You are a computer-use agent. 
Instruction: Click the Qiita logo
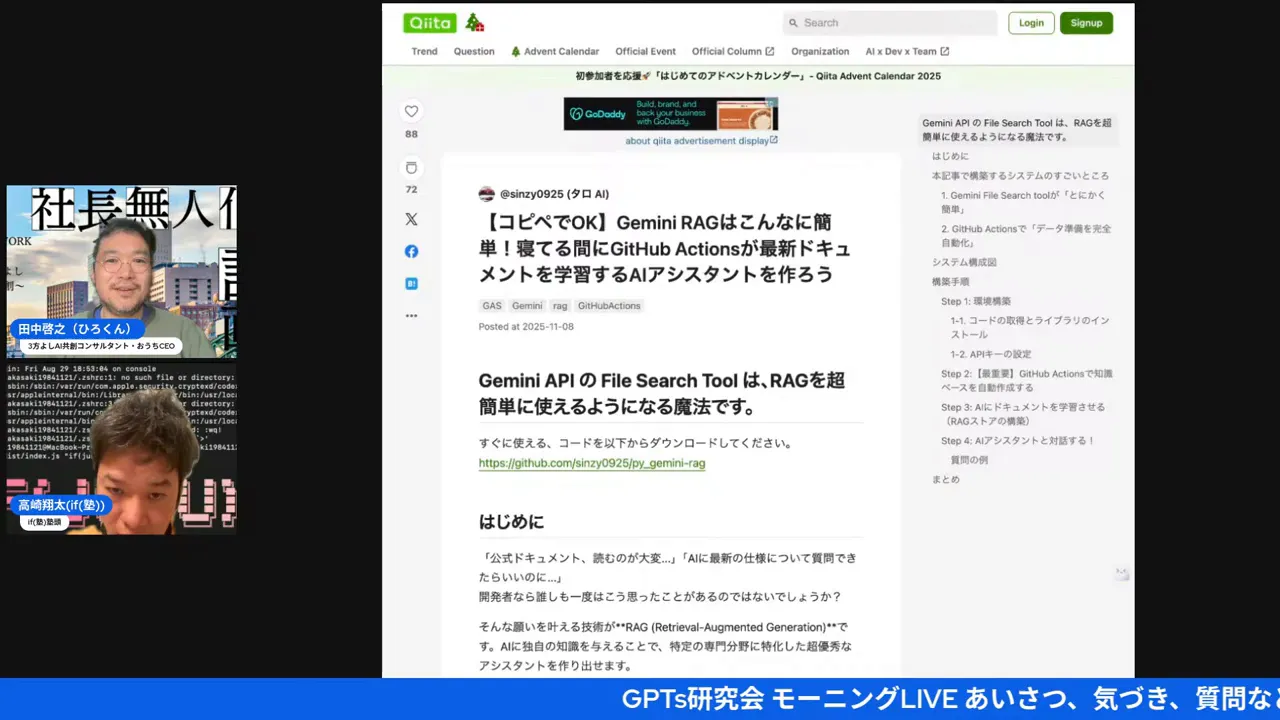click(x=428, y=22)
